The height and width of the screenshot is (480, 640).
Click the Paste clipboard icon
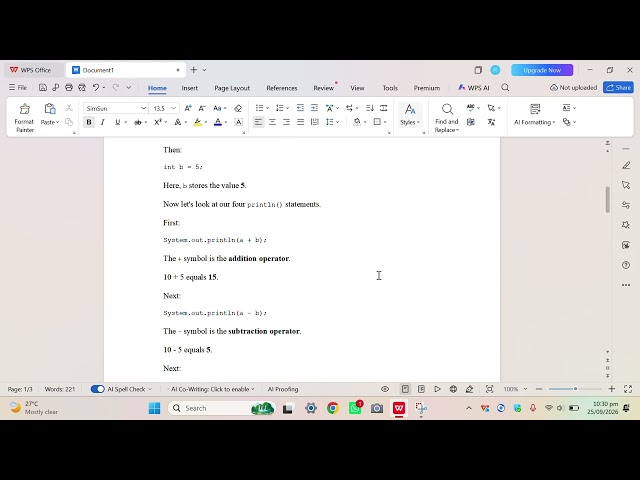coord(50,109)
